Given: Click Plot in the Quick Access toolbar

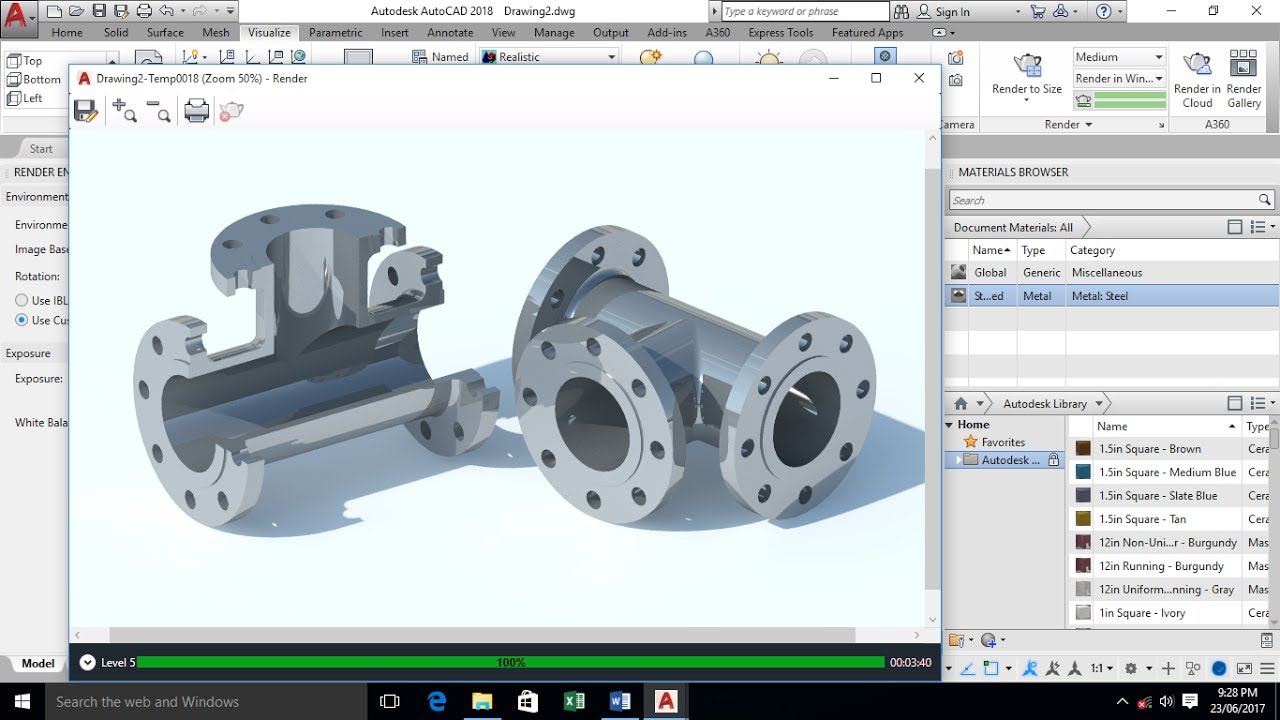Looking at the screenshot, I should click(144, 12).
